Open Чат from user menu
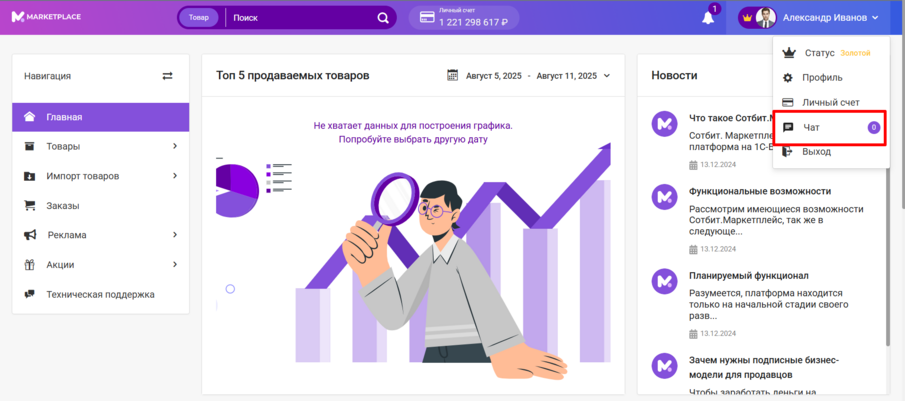 point(831,127)
